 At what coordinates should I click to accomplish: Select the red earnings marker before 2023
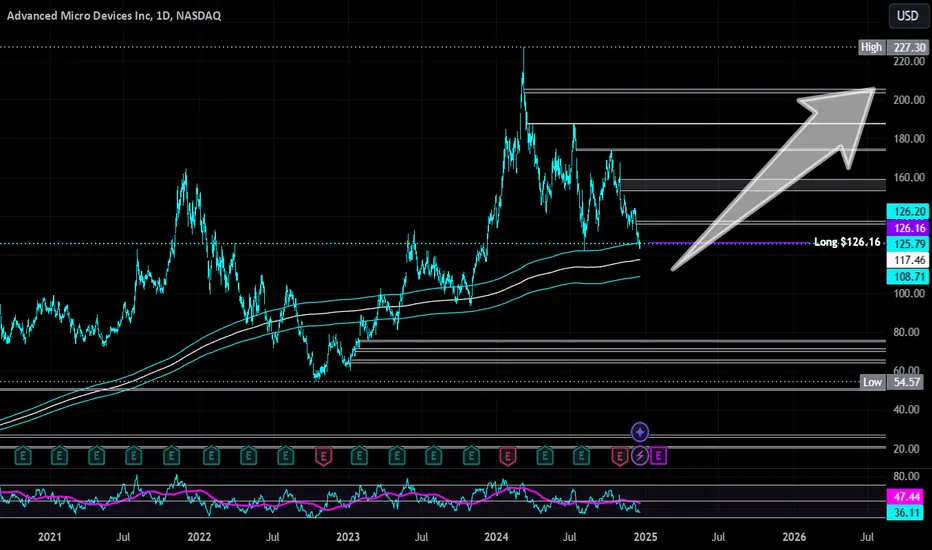[323, 456]
